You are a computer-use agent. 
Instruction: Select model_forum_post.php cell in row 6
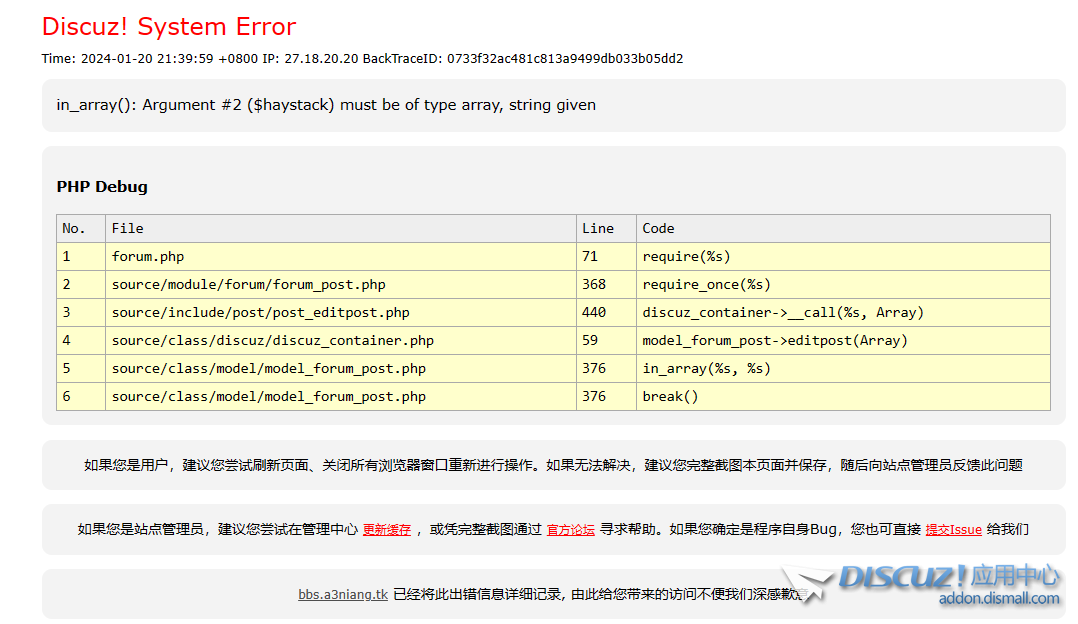coord(340,397)
